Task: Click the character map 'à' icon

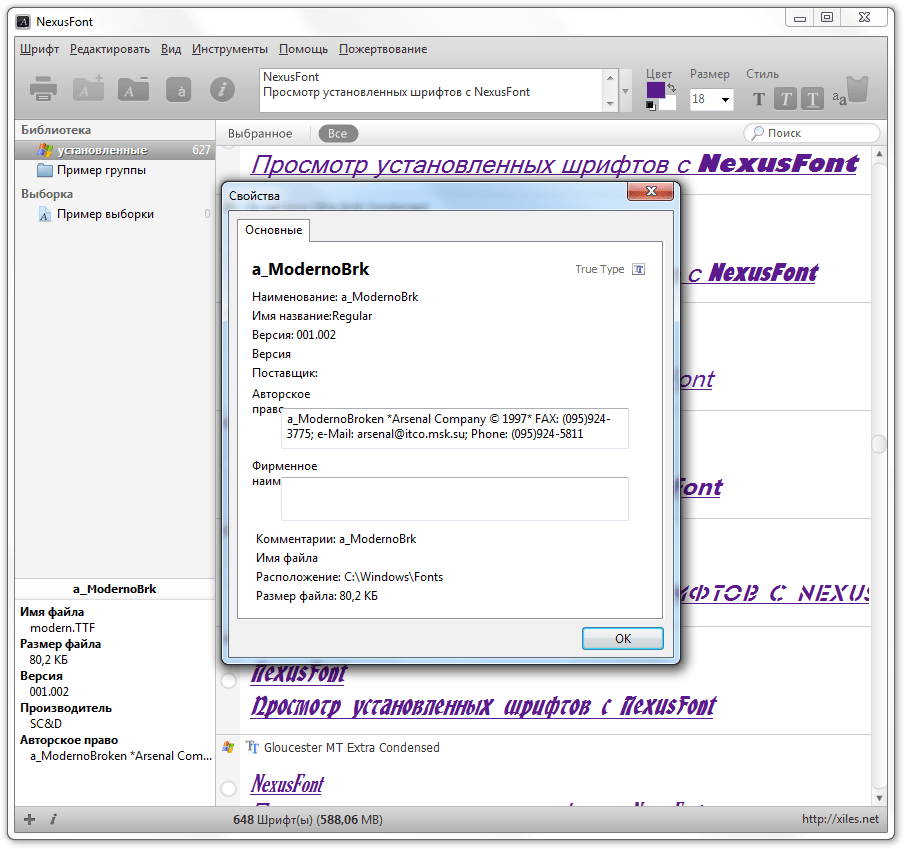Action: [179, 89]
